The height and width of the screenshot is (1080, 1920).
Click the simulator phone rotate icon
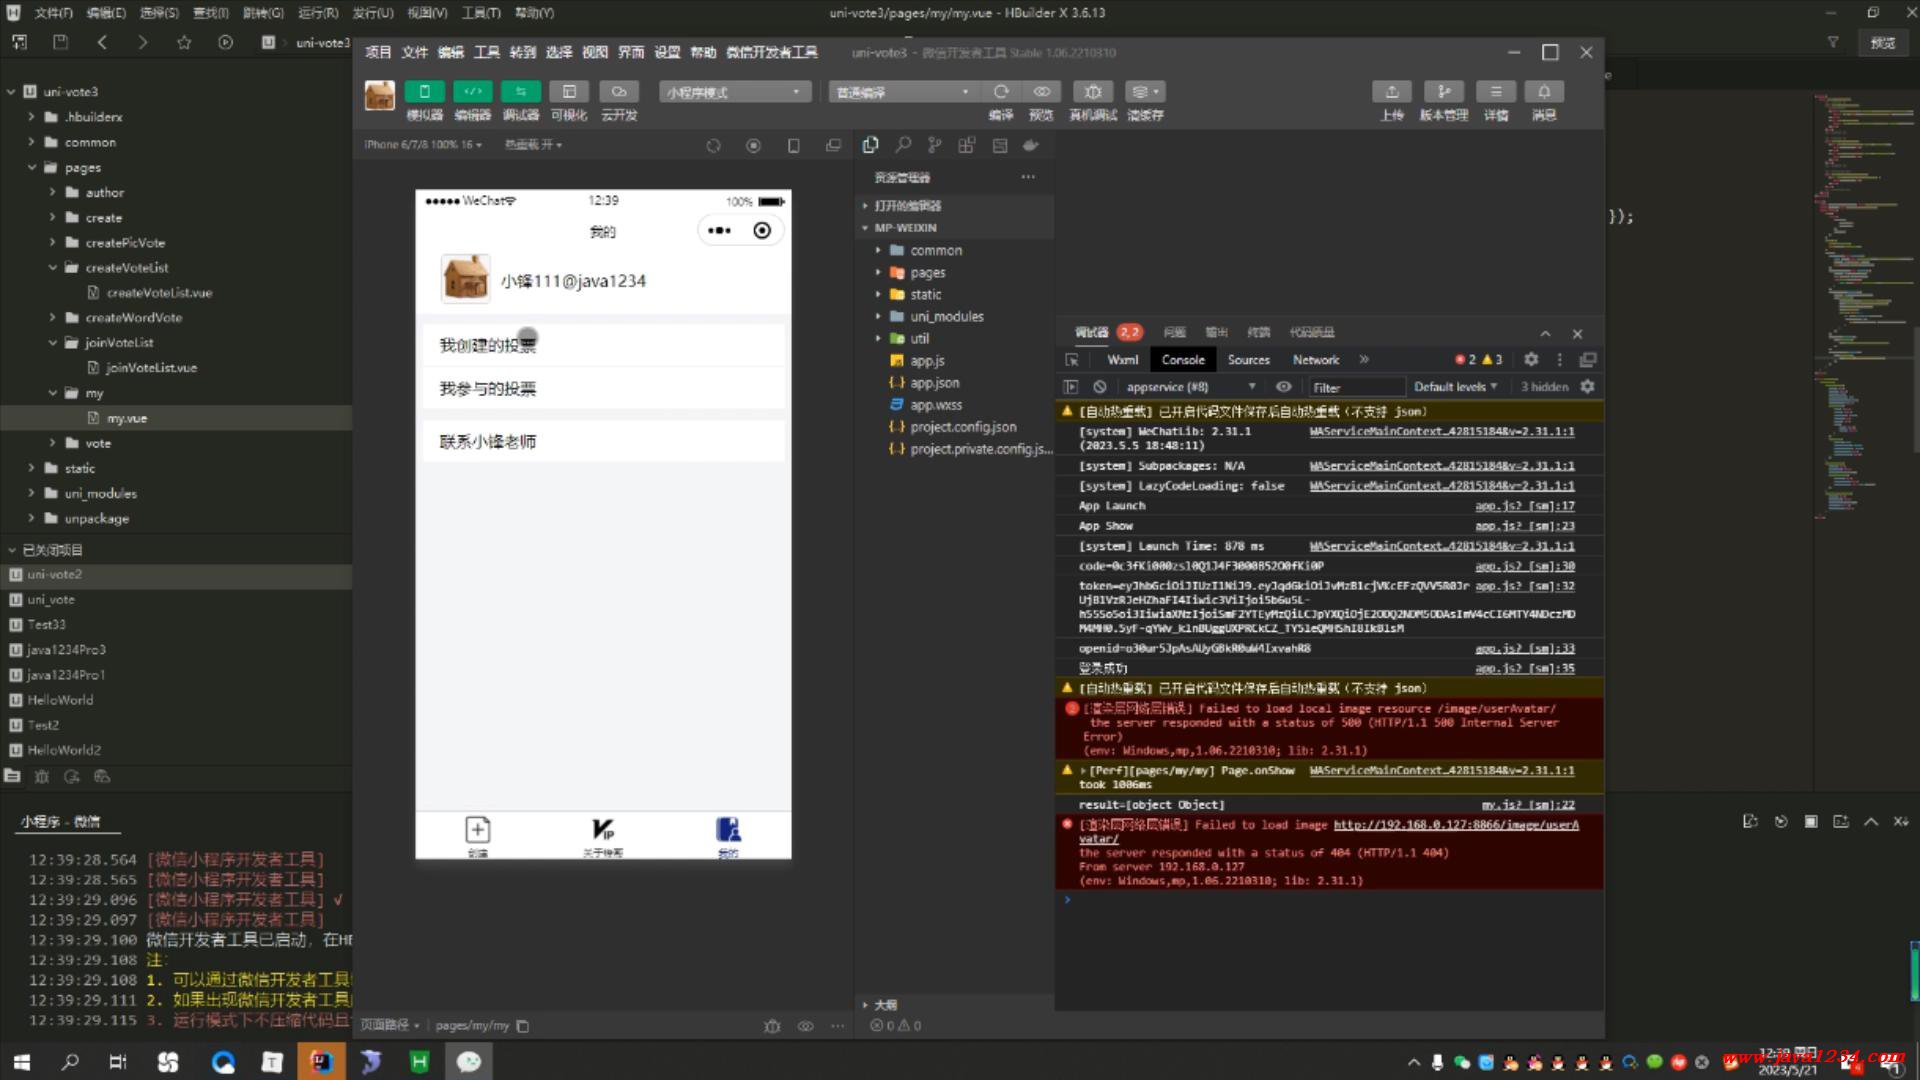793,146
